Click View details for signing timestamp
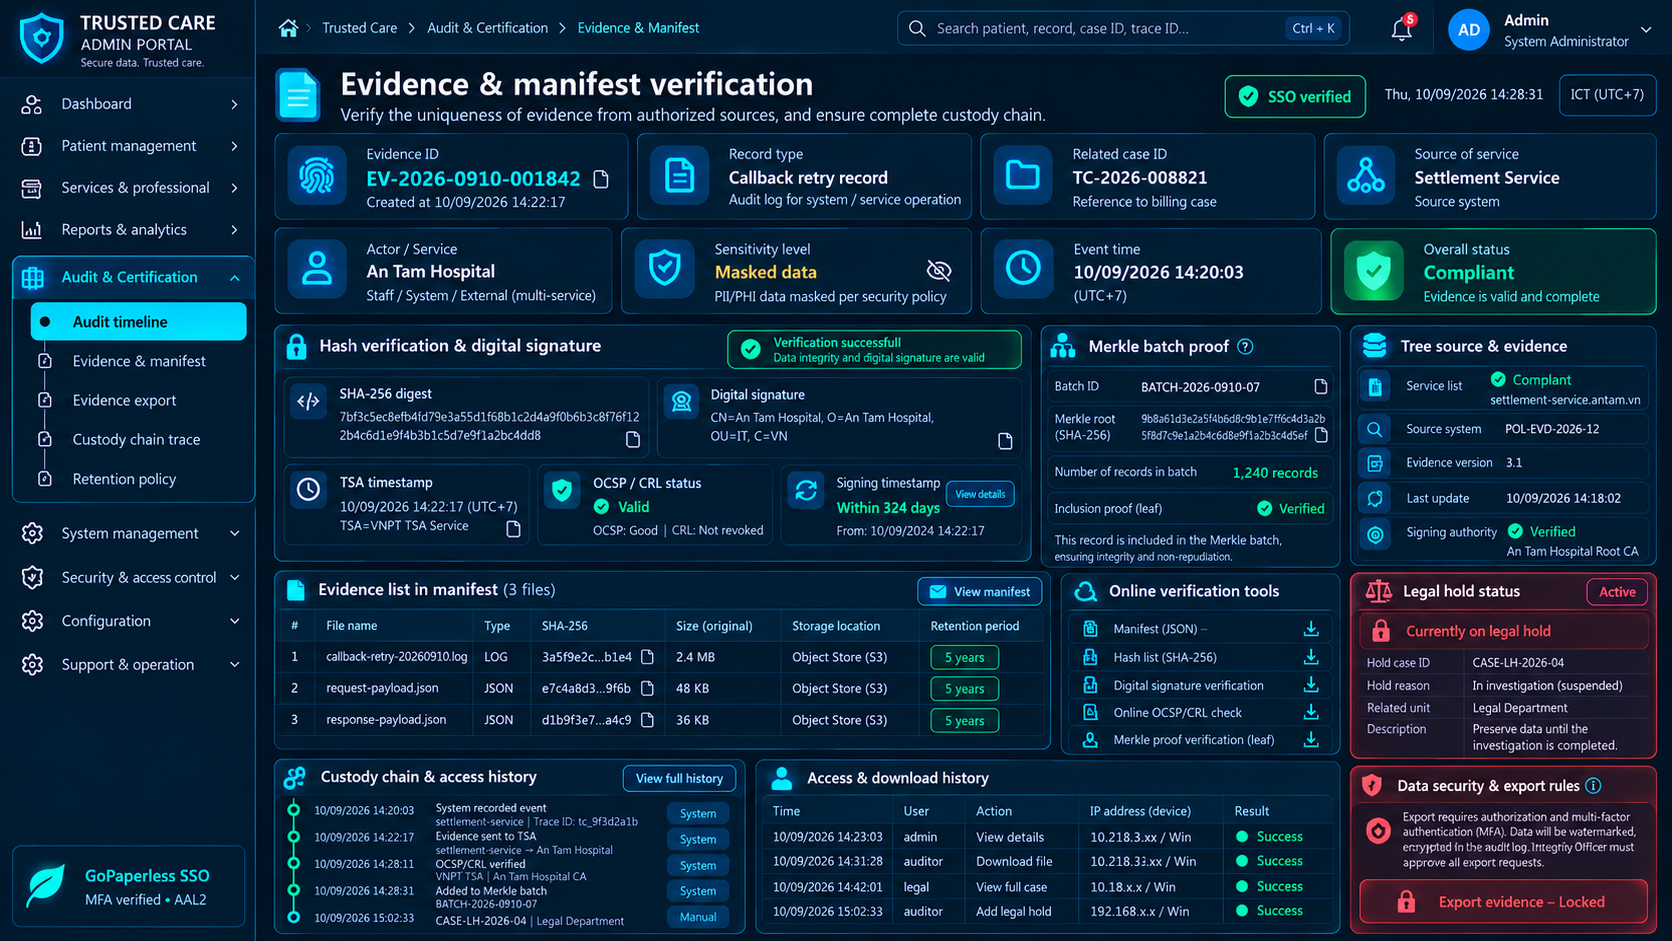Screen dimensions: 1672x941 tap(980, 494)
